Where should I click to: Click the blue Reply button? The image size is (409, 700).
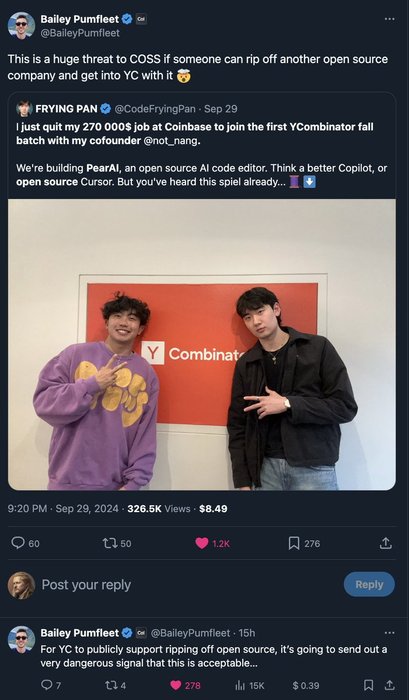369,584
